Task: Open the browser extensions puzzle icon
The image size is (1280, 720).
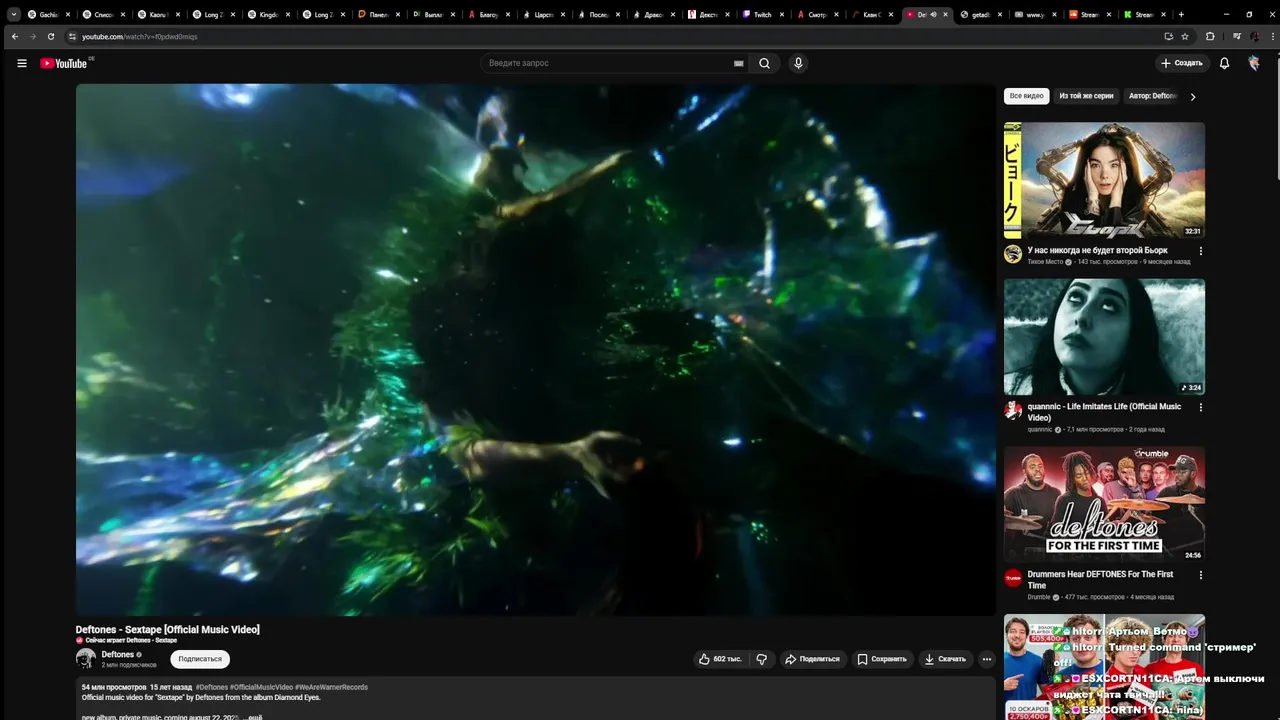Action: pyautogui.click(x=1210, y=36)
